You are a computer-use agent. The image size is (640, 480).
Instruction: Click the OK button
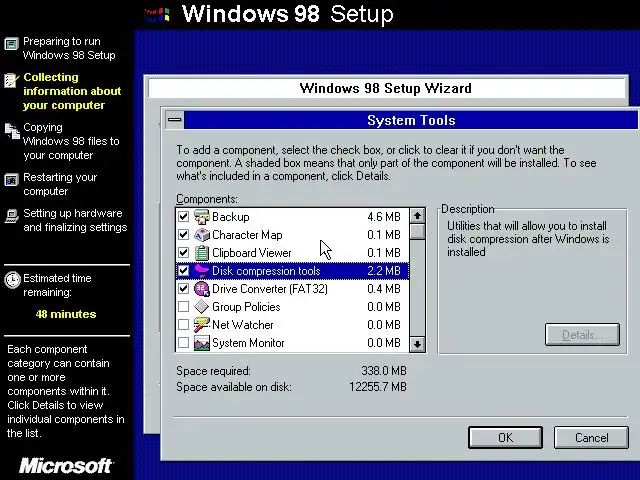click(x=505, y=438)
